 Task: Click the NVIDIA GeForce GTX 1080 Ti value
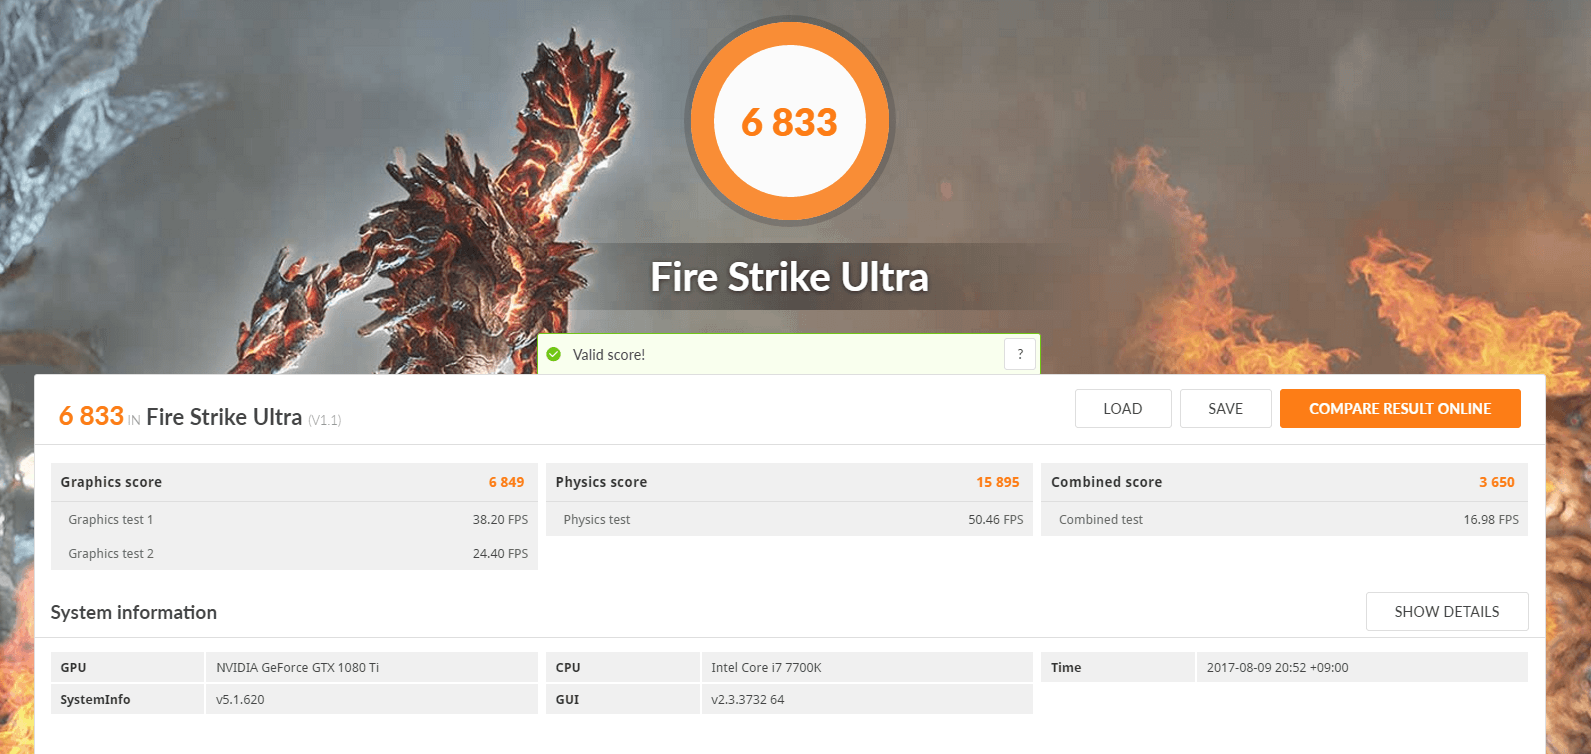(298, 668)
